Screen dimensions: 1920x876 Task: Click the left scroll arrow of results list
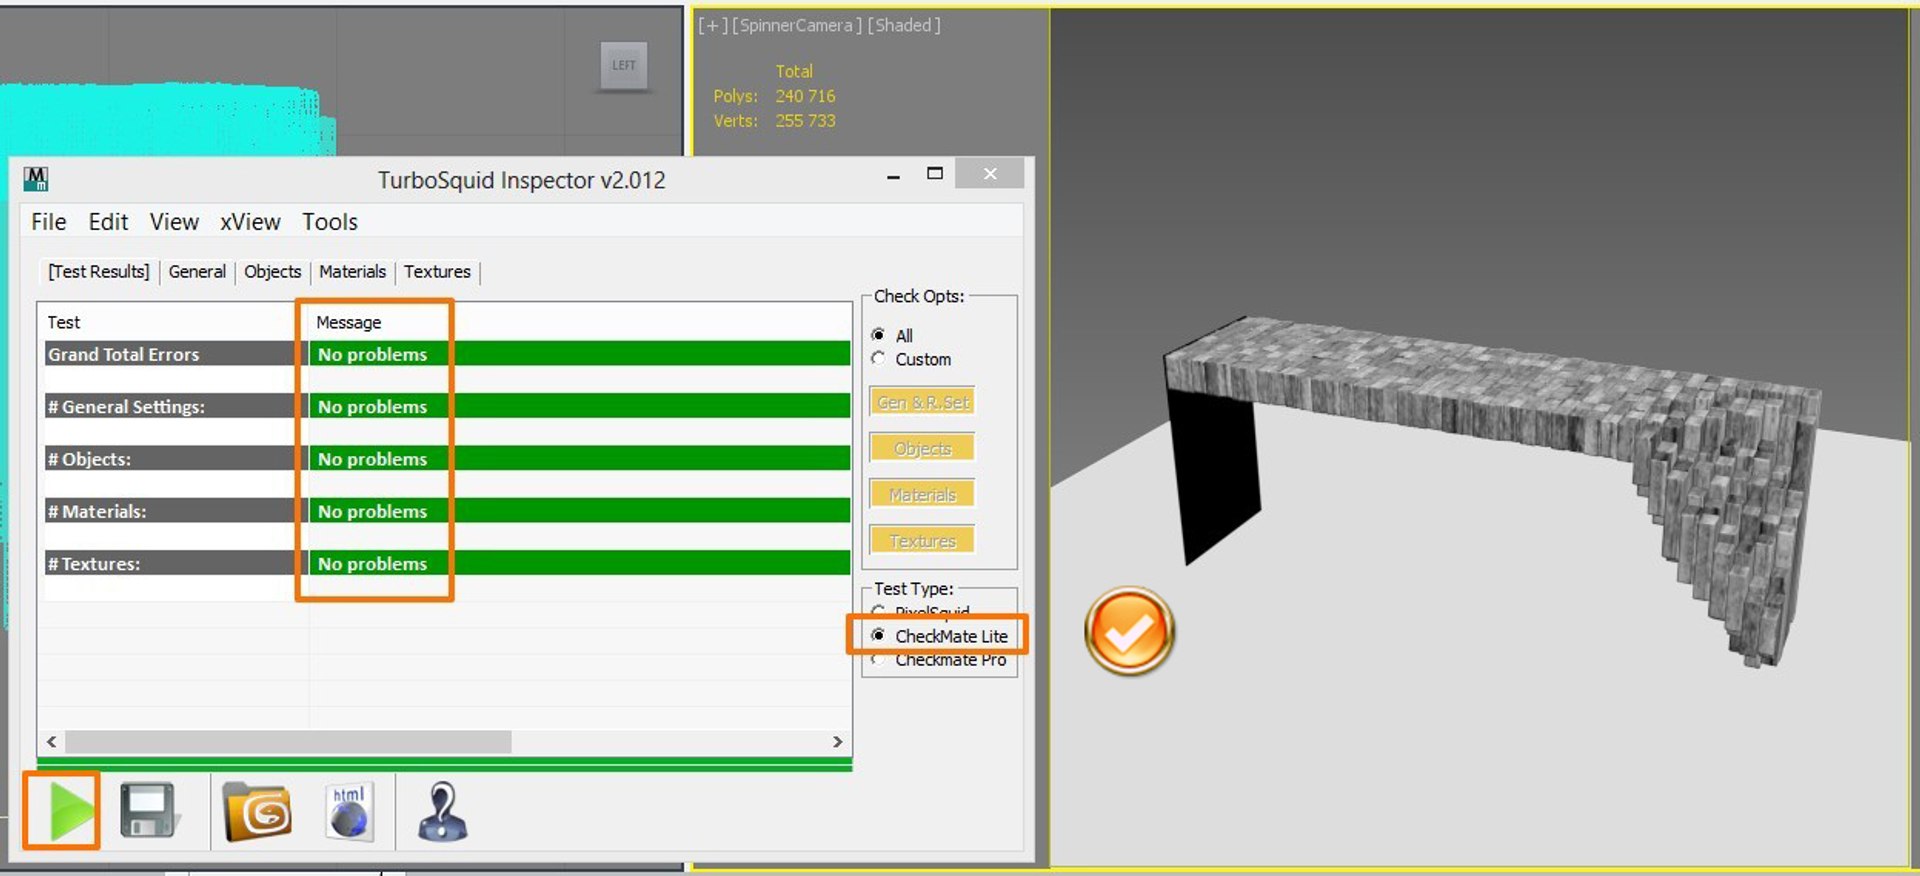click(52, 742)
